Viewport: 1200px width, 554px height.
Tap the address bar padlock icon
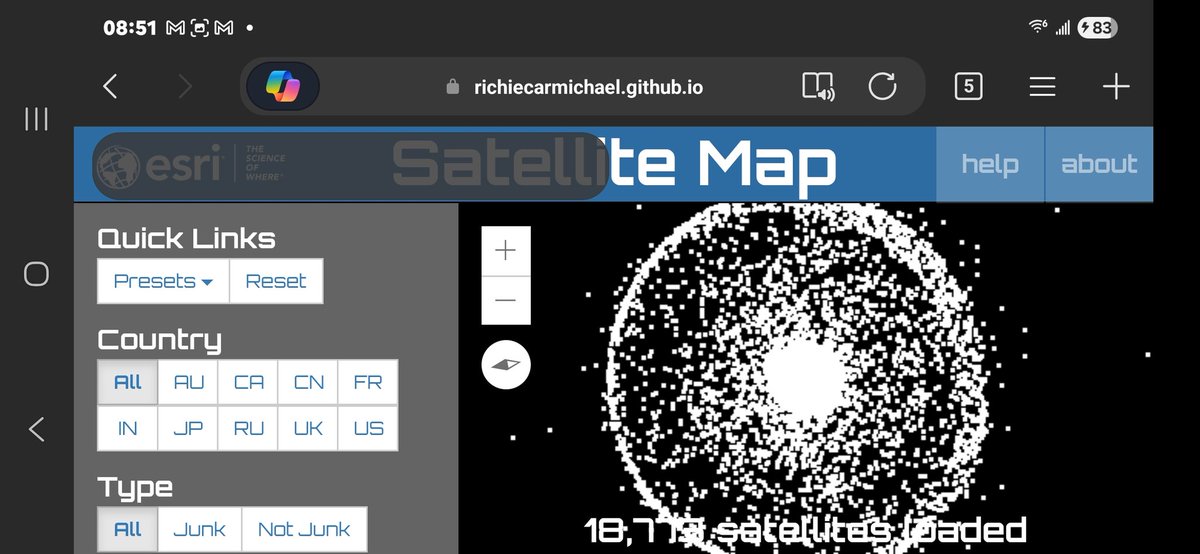click(453, 87)
